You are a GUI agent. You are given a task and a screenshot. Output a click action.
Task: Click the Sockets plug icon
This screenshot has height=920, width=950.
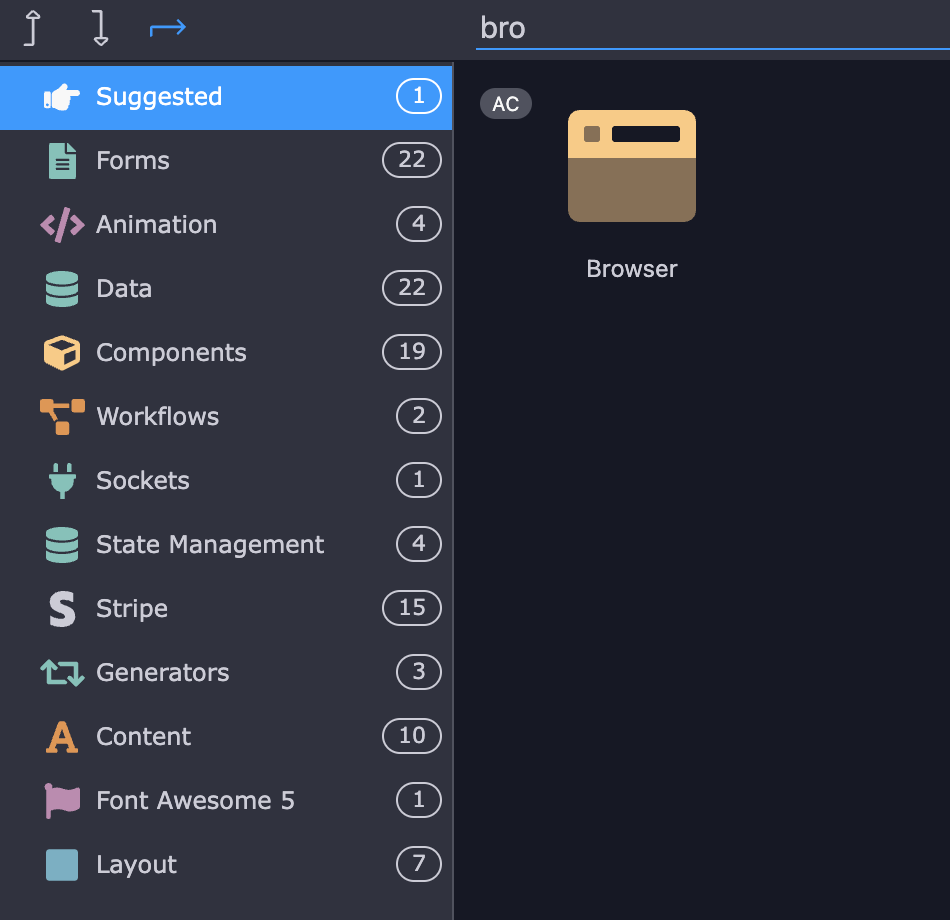pos(62,481)
